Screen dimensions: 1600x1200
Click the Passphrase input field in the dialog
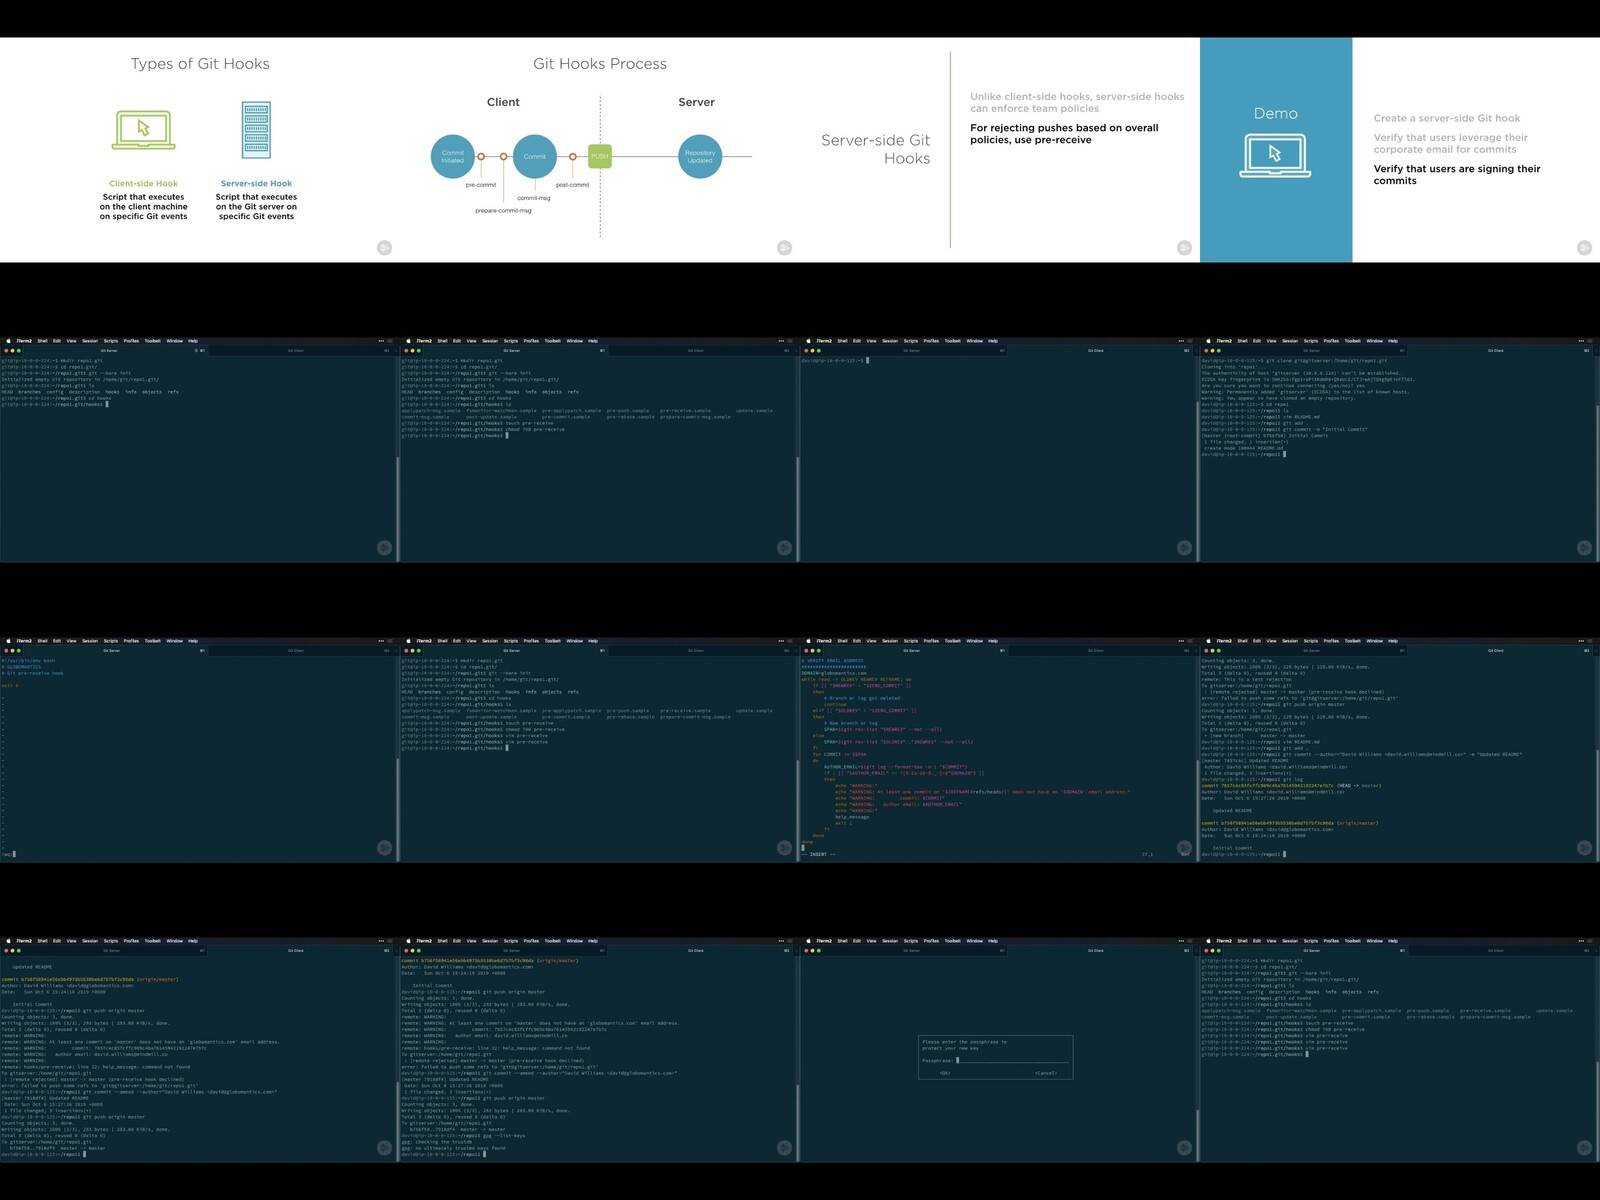point(1012,1060)
